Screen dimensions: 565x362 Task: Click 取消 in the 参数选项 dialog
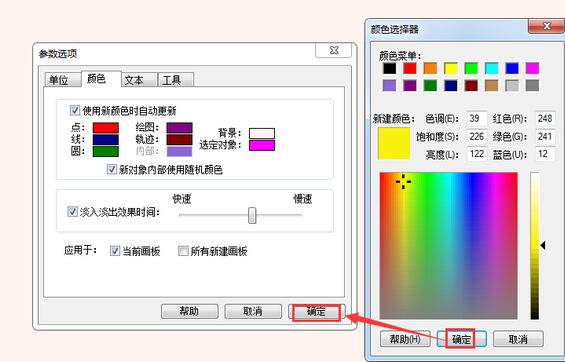click(x=253, y=311)
